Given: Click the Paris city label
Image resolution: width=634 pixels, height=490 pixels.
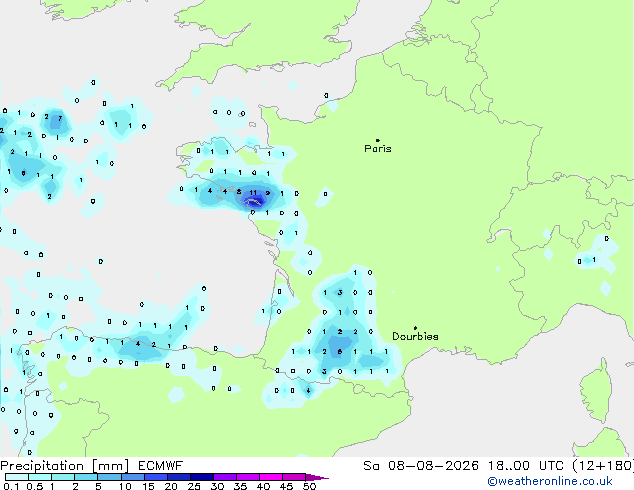Looking at the screenshot, I should point(378,148).
